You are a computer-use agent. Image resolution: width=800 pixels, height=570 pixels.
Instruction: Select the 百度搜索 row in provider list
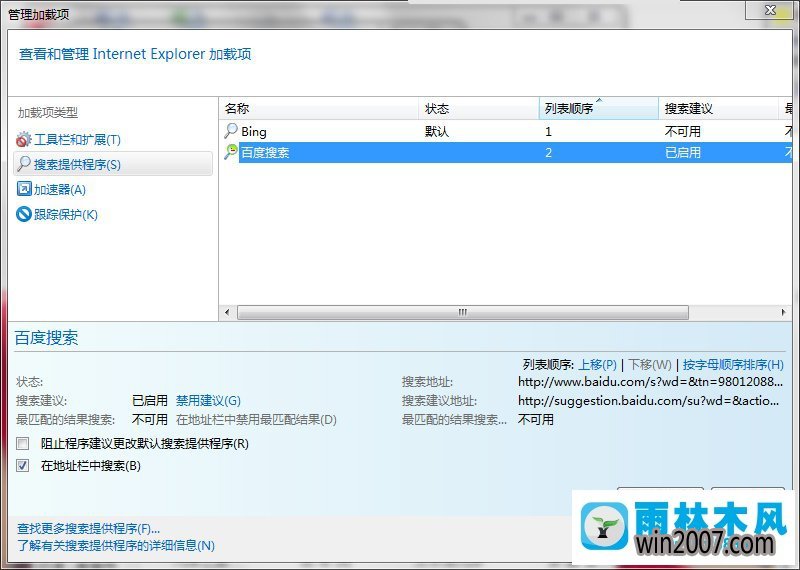click(x=506, y=153)
